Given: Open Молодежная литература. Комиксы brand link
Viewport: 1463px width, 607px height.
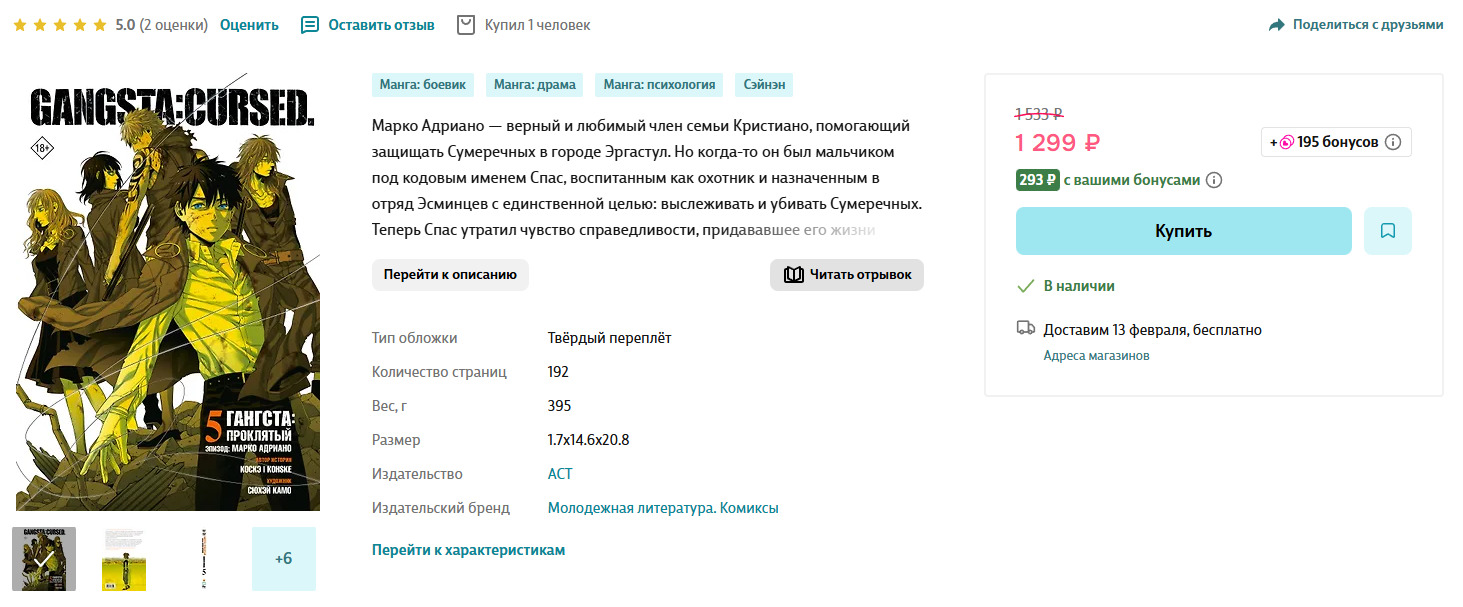Looking at the screenshot, I should 663,508.
